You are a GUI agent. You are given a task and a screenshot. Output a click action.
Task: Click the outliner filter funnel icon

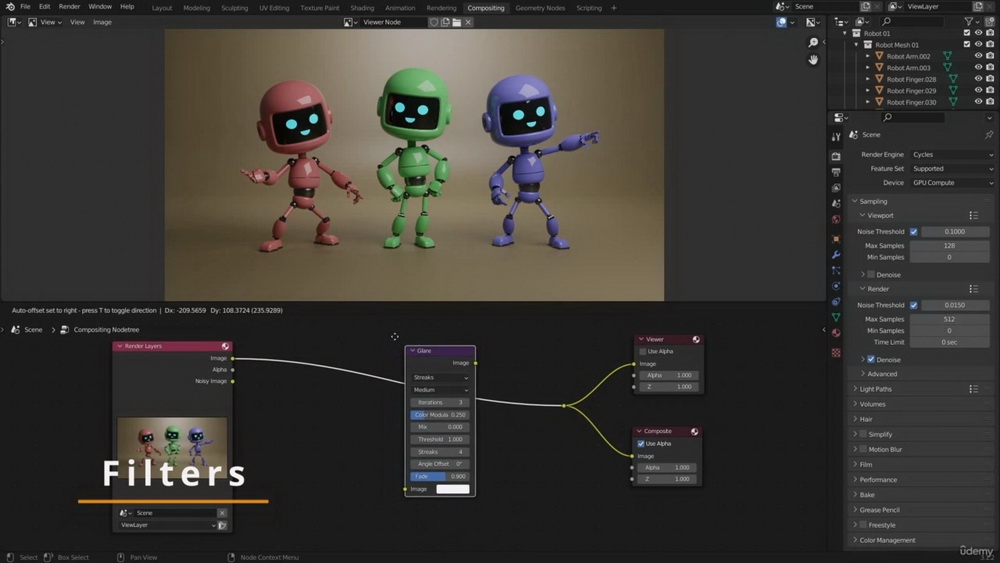point(969,22)
